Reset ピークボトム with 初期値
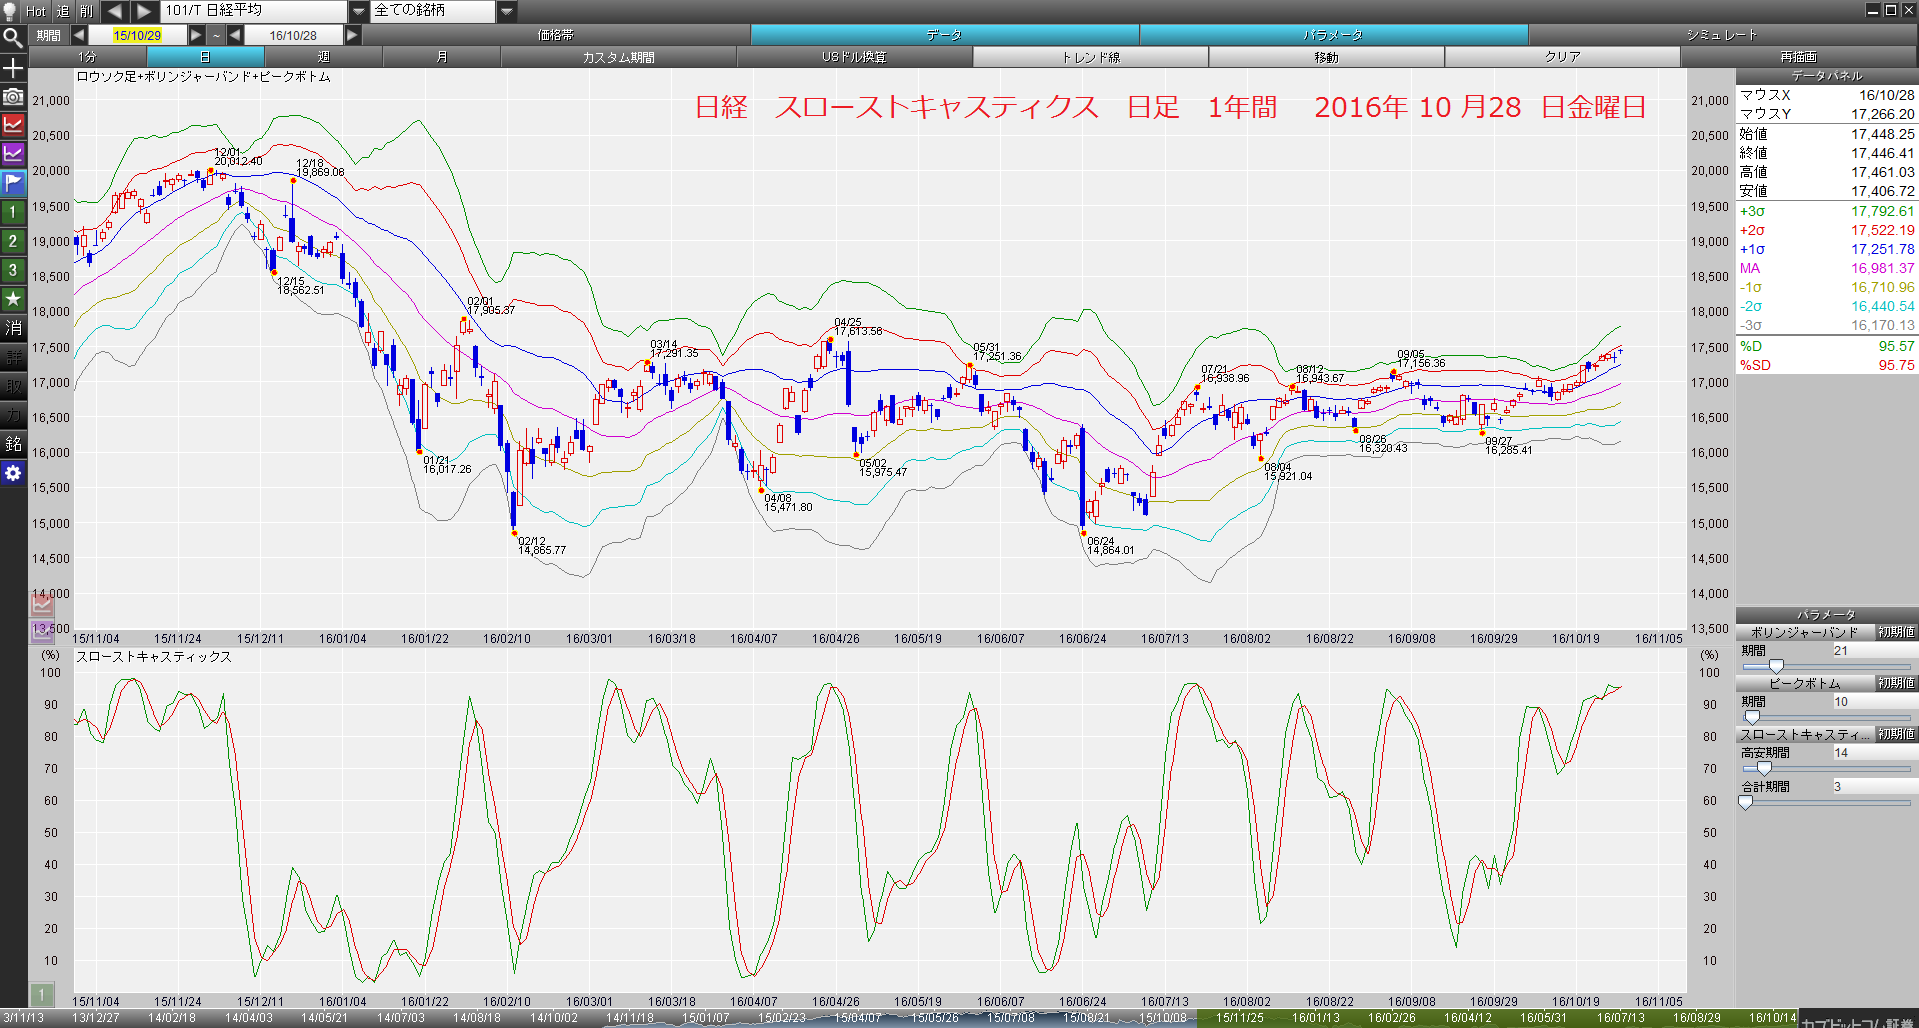Screen dimensions: 1919x1028 click(1896, 683)
